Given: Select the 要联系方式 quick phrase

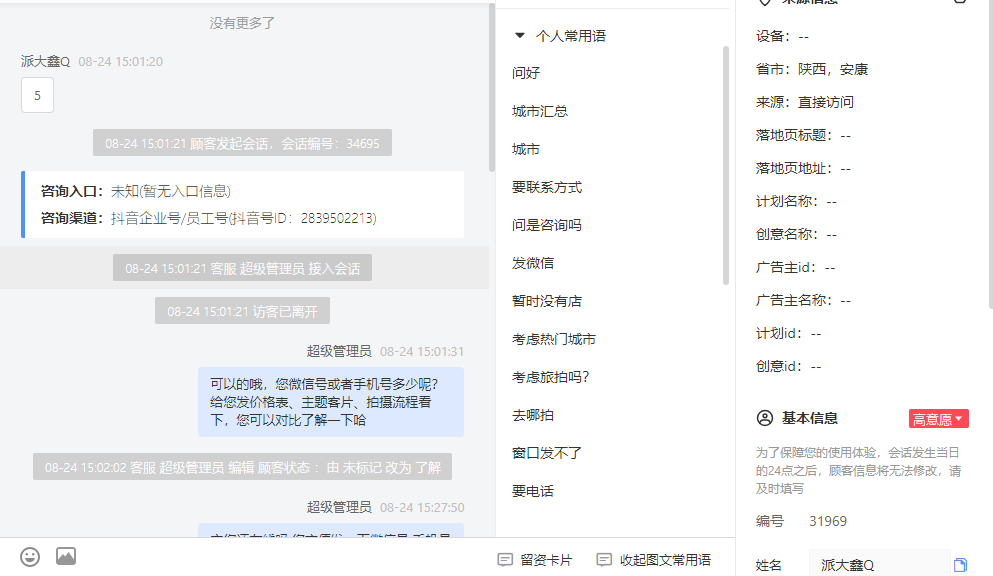Looking at the screenshot, I should 547,187.
